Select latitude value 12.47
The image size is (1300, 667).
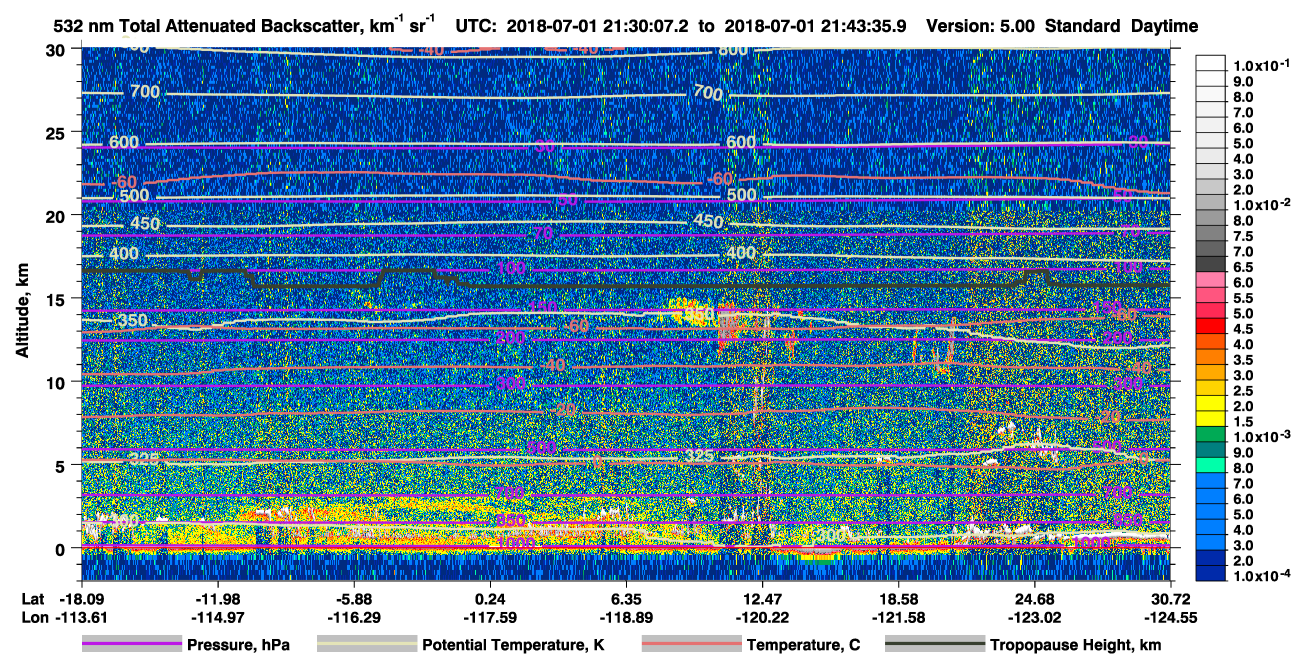tap(762, 597)
